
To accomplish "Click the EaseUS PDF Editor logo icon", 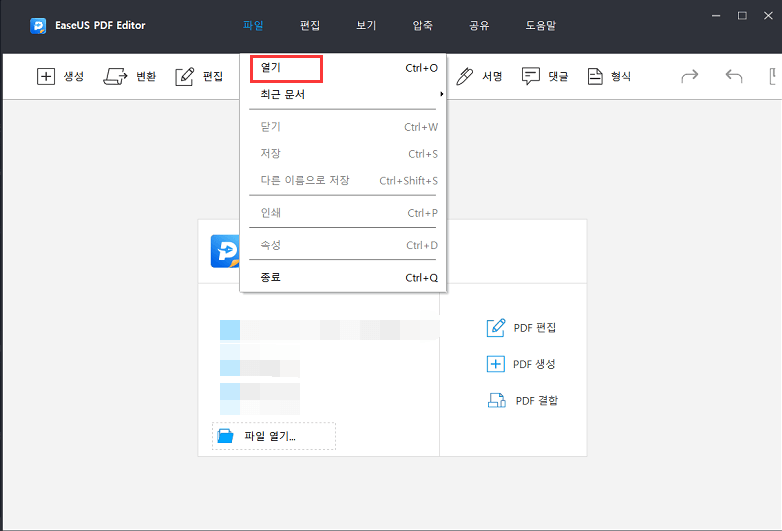I will click(x=40, y=25).
